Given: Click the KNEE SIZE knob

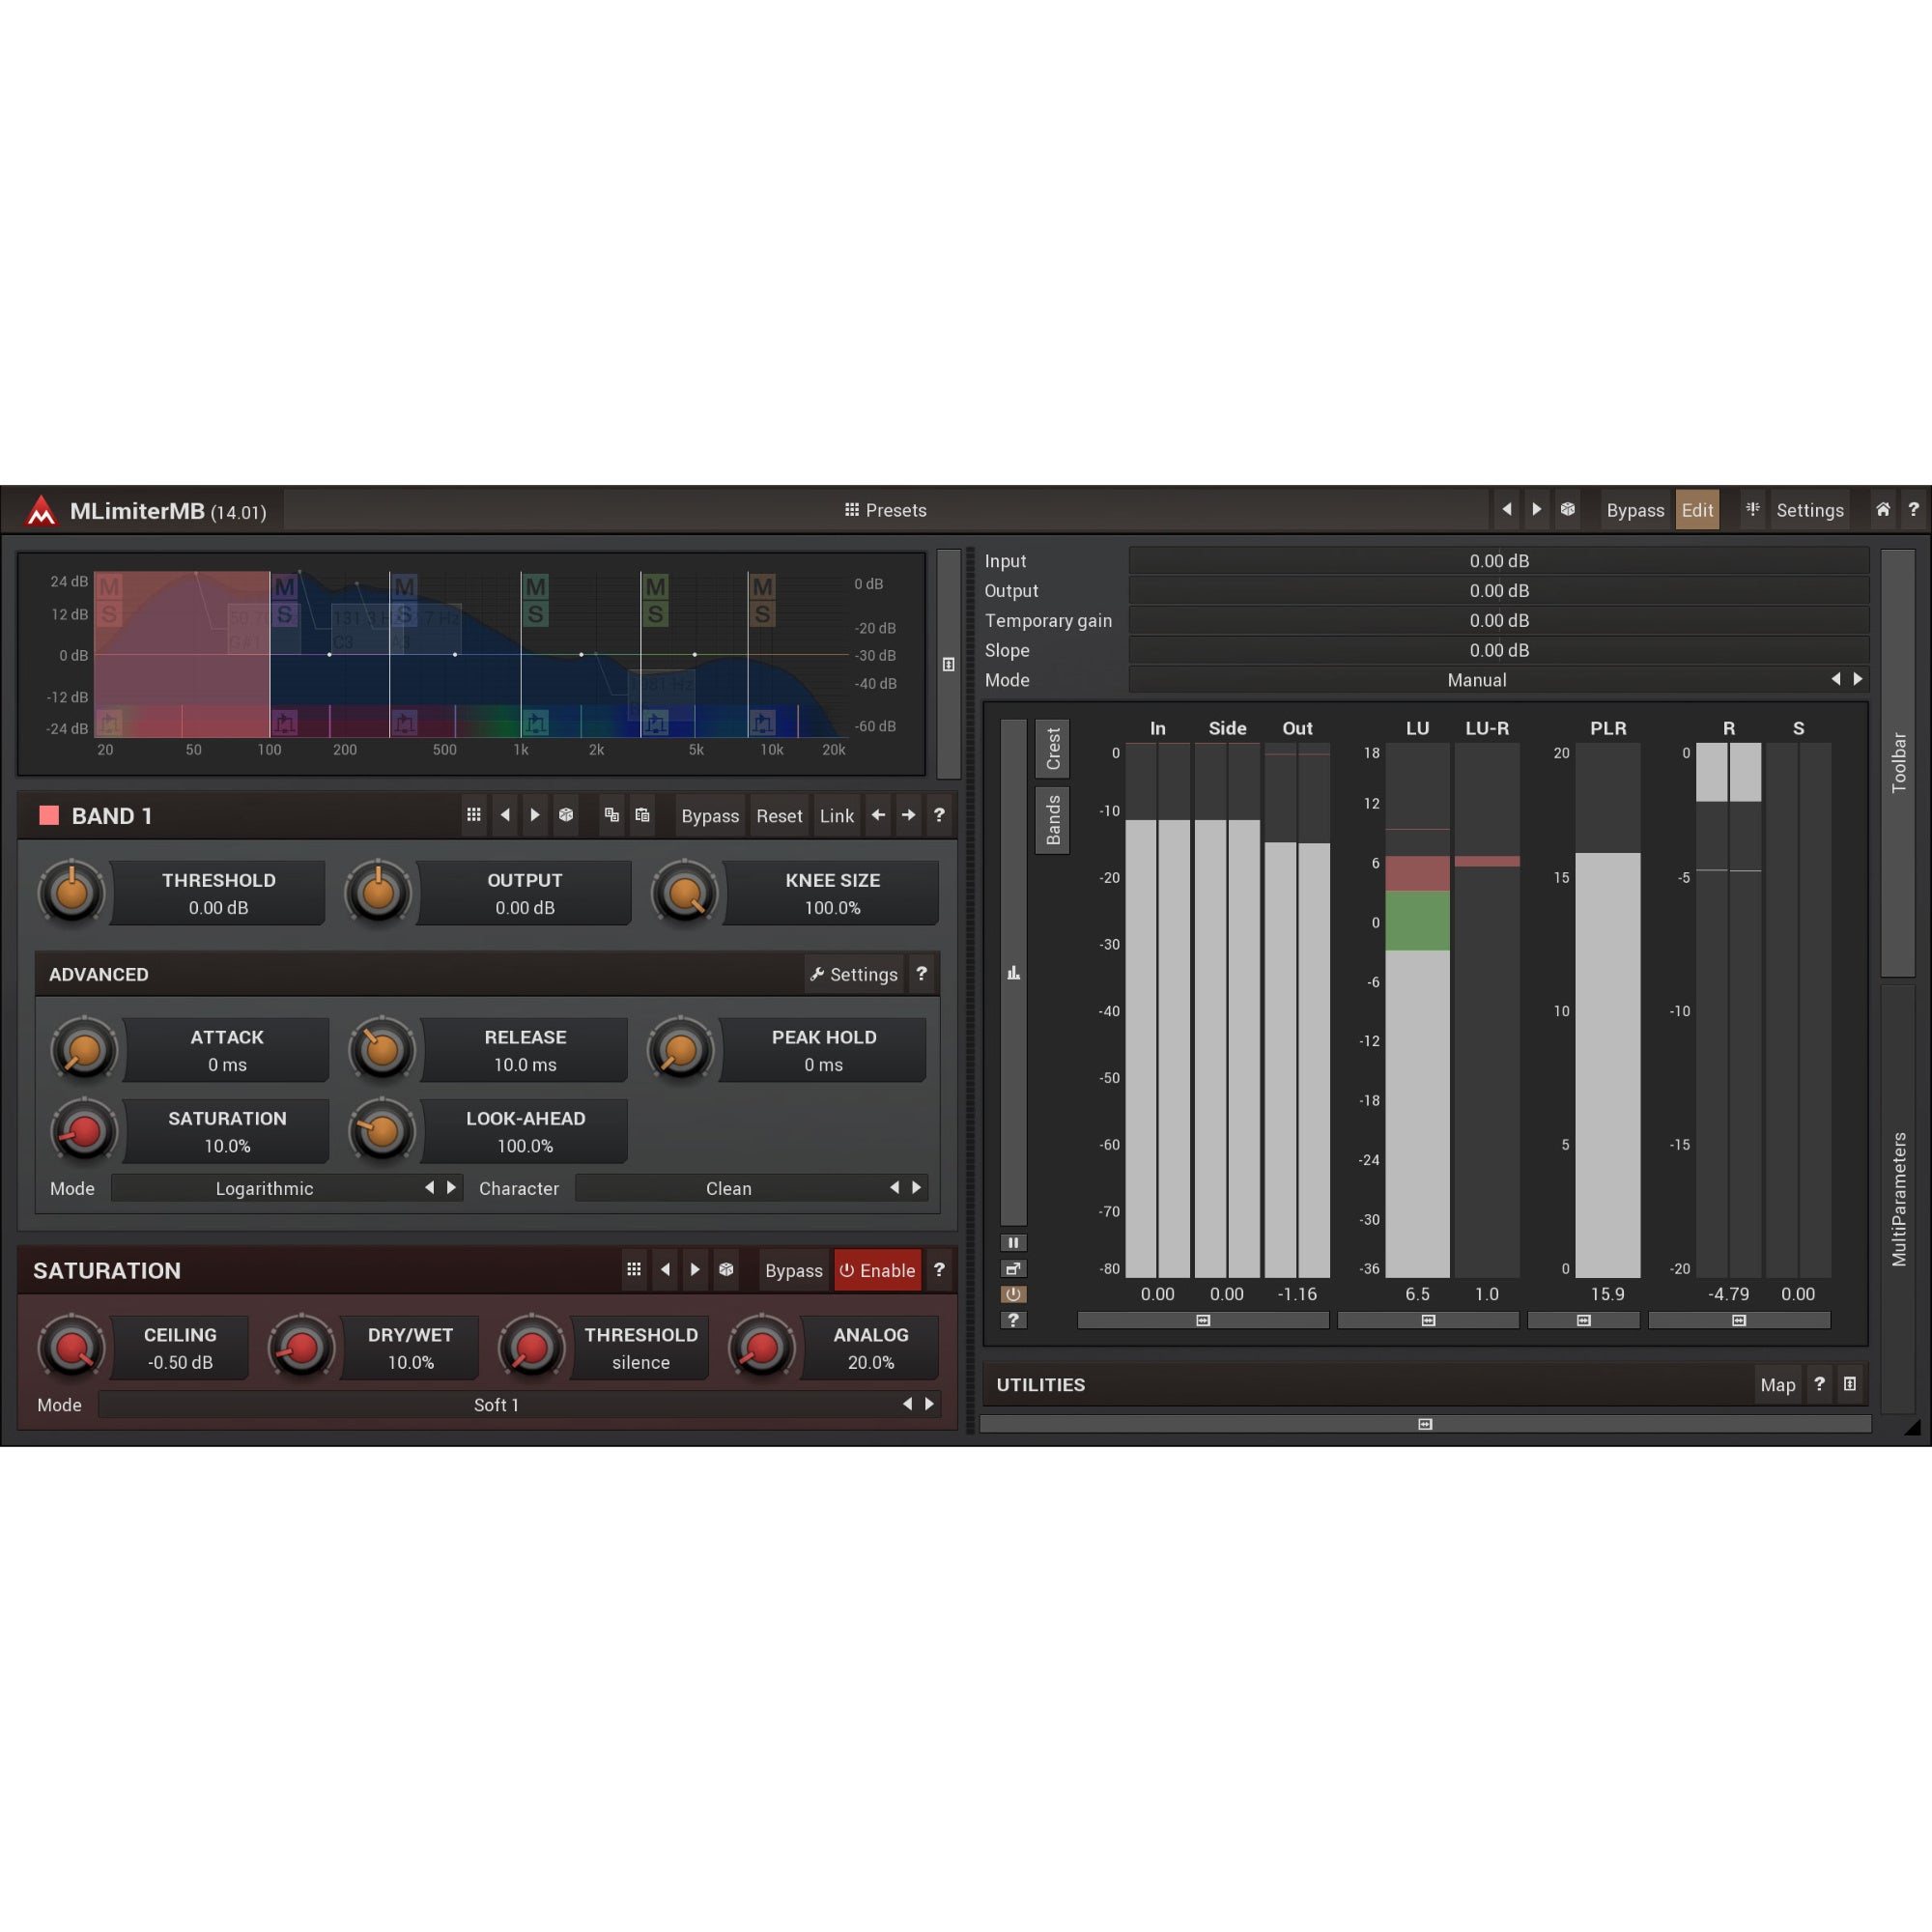Looking at the screenshot, I should (685, 892).
